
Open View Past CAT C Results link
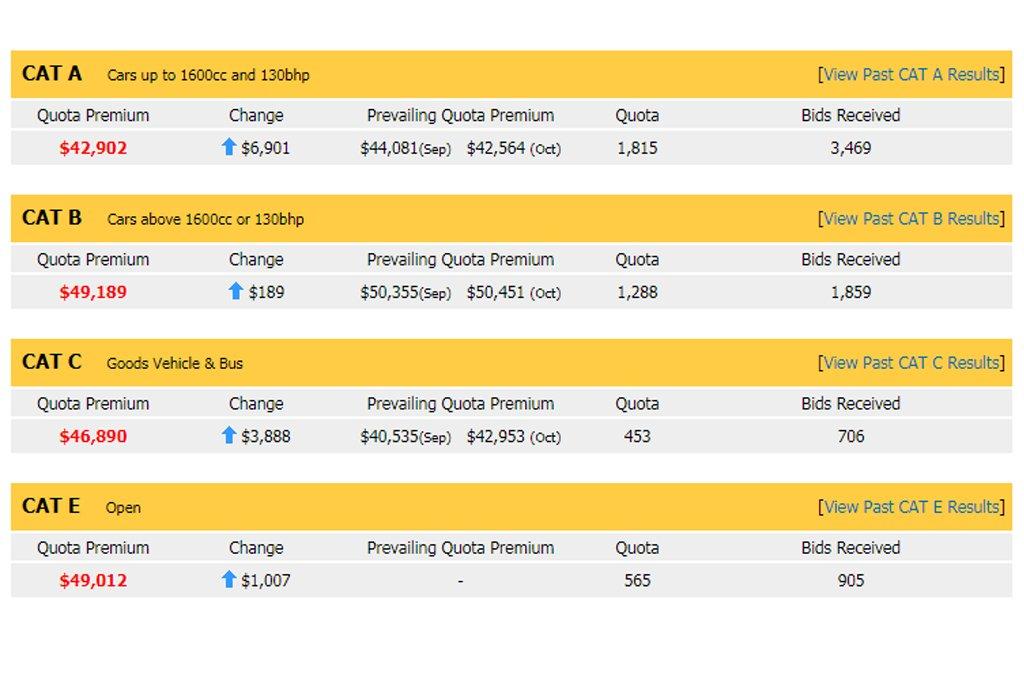(x=910, y=362)
